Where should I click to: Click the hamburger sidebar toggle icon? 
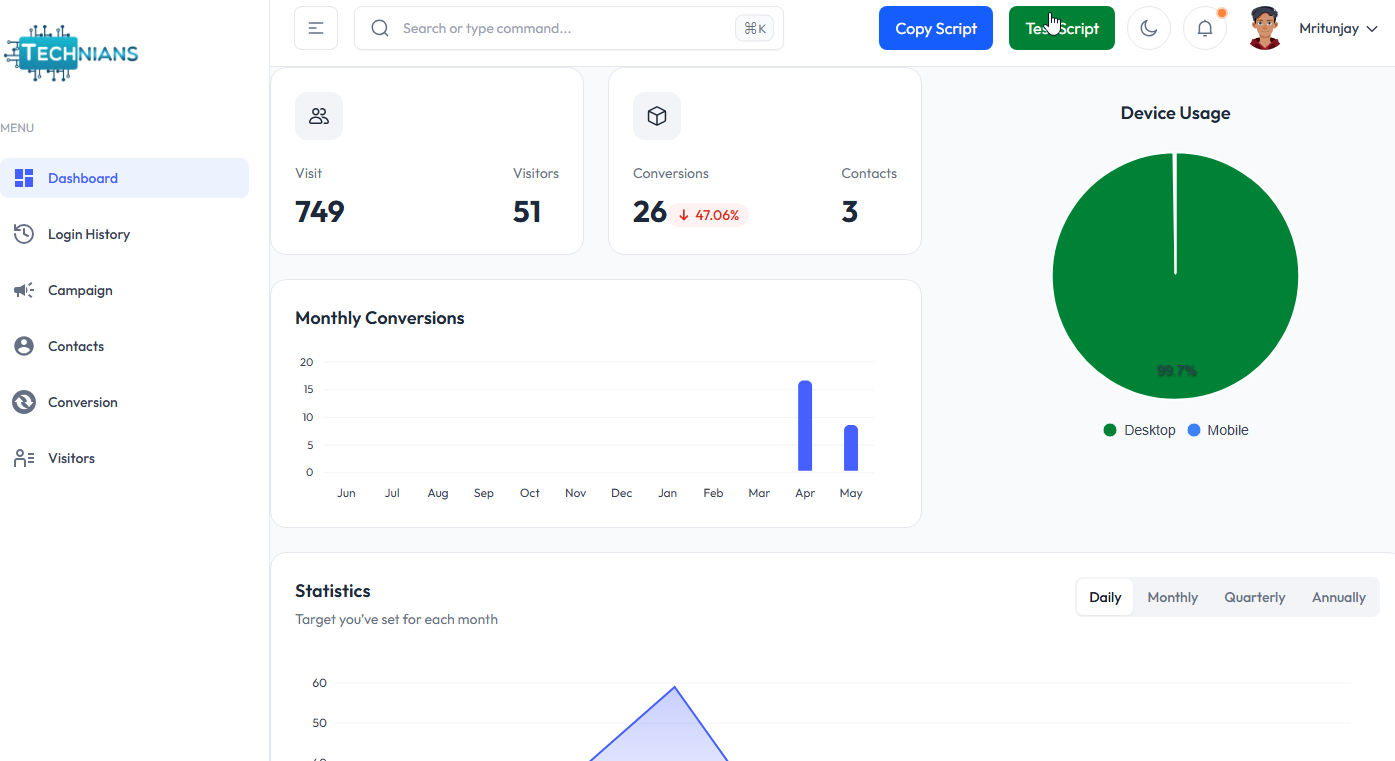pyautogui.click(x=316, y=28)
